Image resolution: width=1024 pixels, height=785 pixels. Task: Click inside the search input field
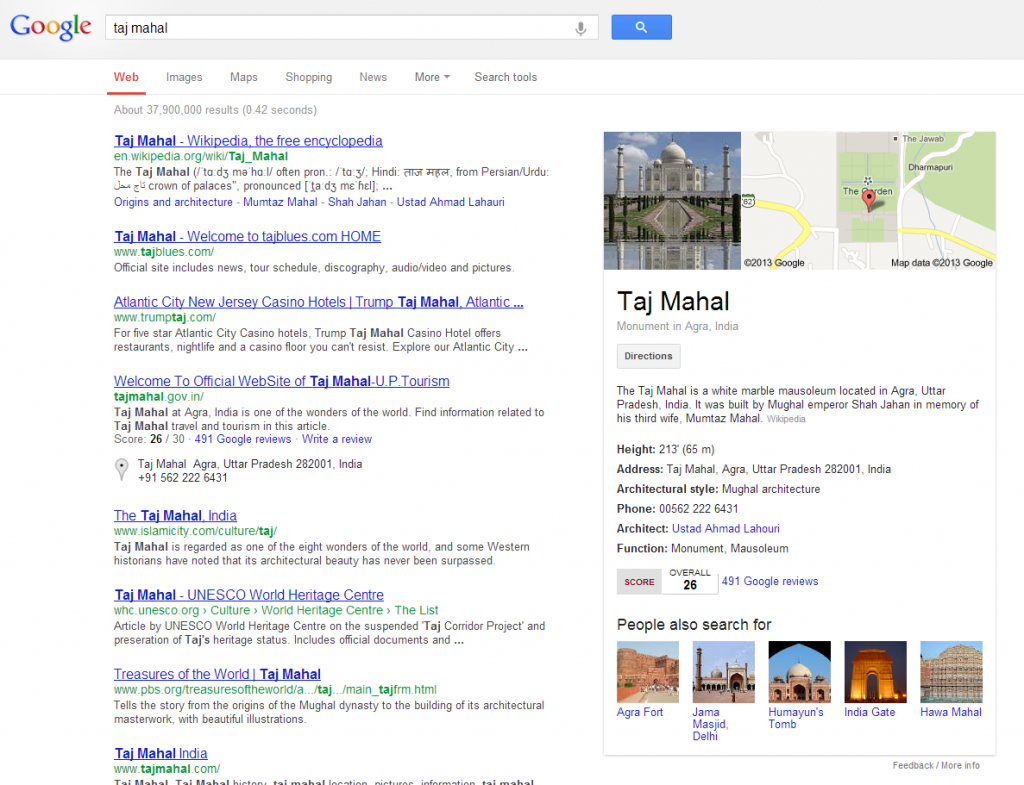click(x=300, y=27)
